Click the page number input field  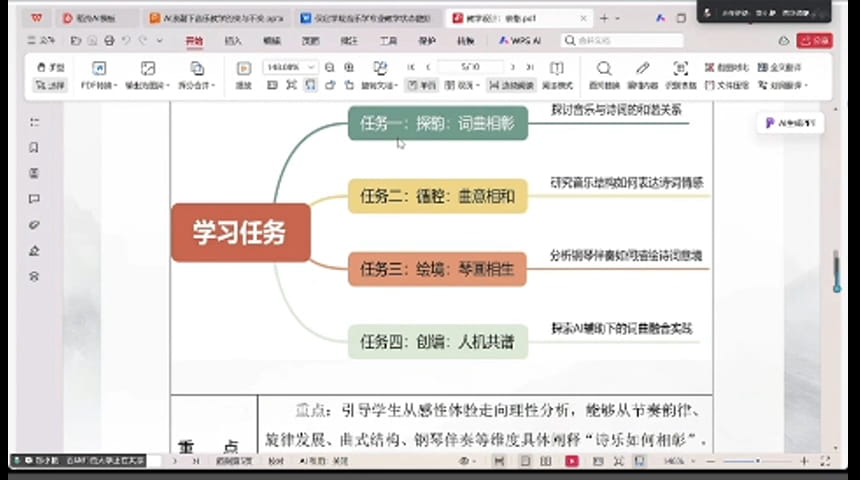click(x=470, y=67)
